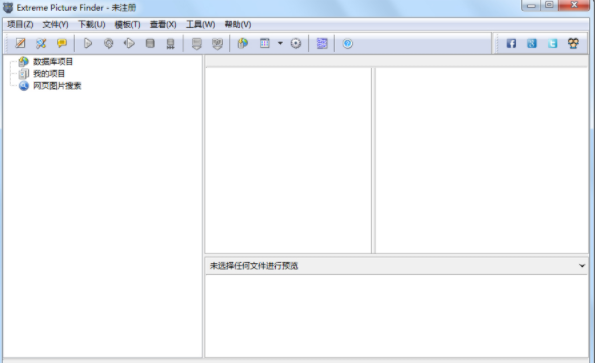This screenshot has width=595, height=363.
Task: Open the 文件(Y) menu
Action: tap(55, 24)
